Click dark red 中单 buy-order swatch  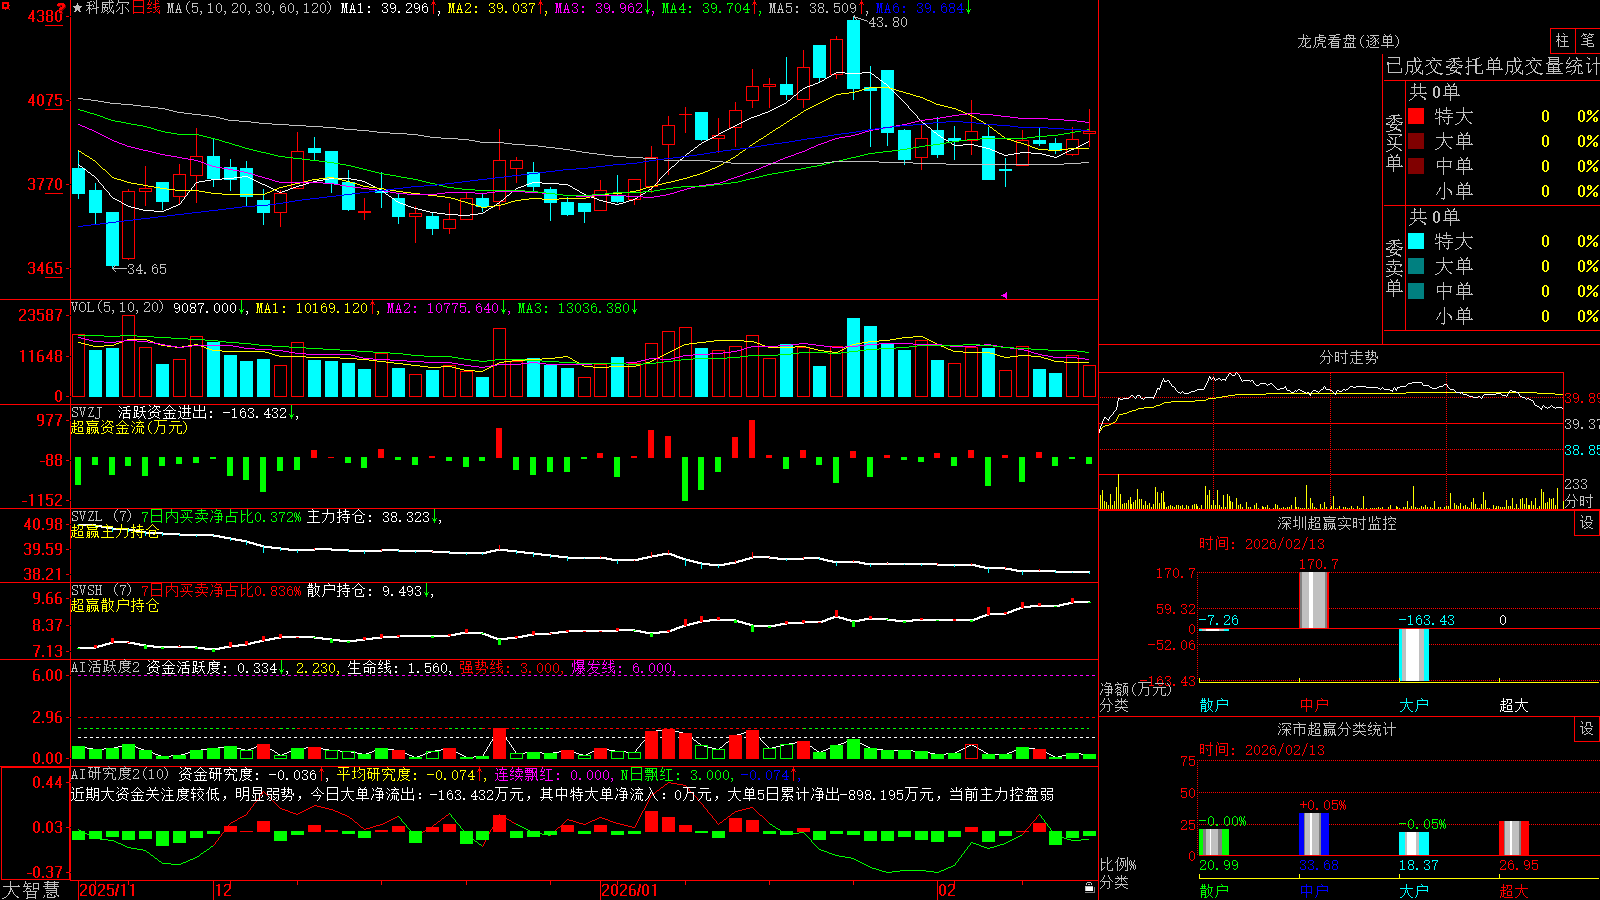pyautogui.click(x=1416, y=166)
